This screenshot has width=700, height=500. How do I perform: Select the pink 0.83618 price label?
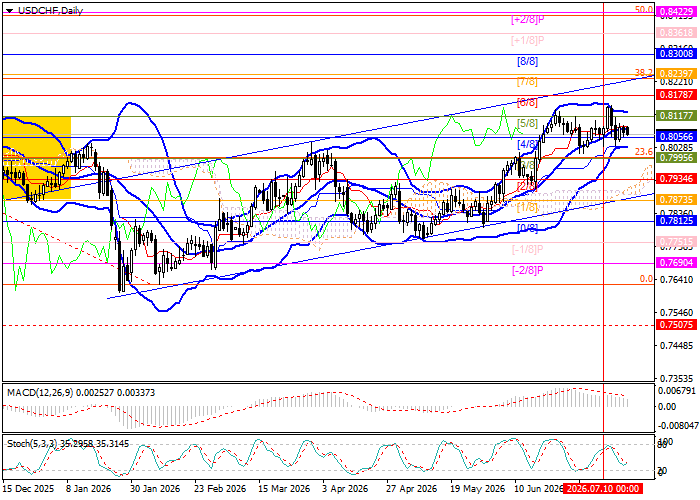tap(676, 33)
